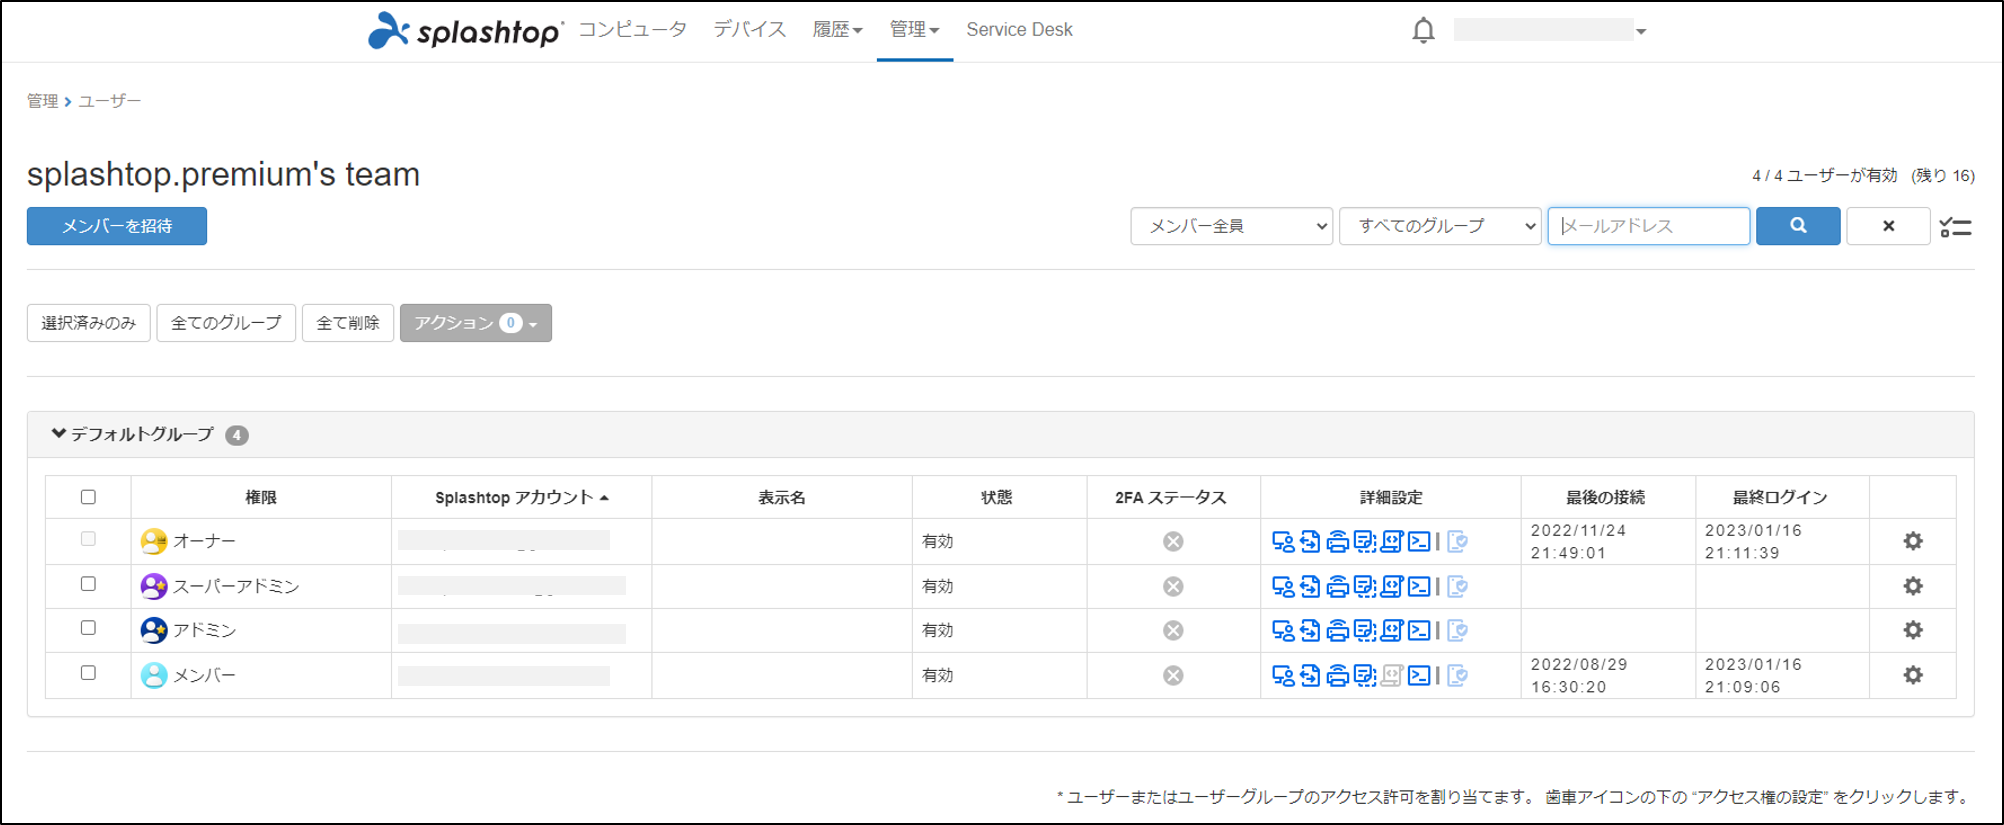Image resolution: width=2004 pixels, height=825 pixels.
Task: Open the checklist column settings icon
Action: pyautogui.click(x=1956, y=228)
